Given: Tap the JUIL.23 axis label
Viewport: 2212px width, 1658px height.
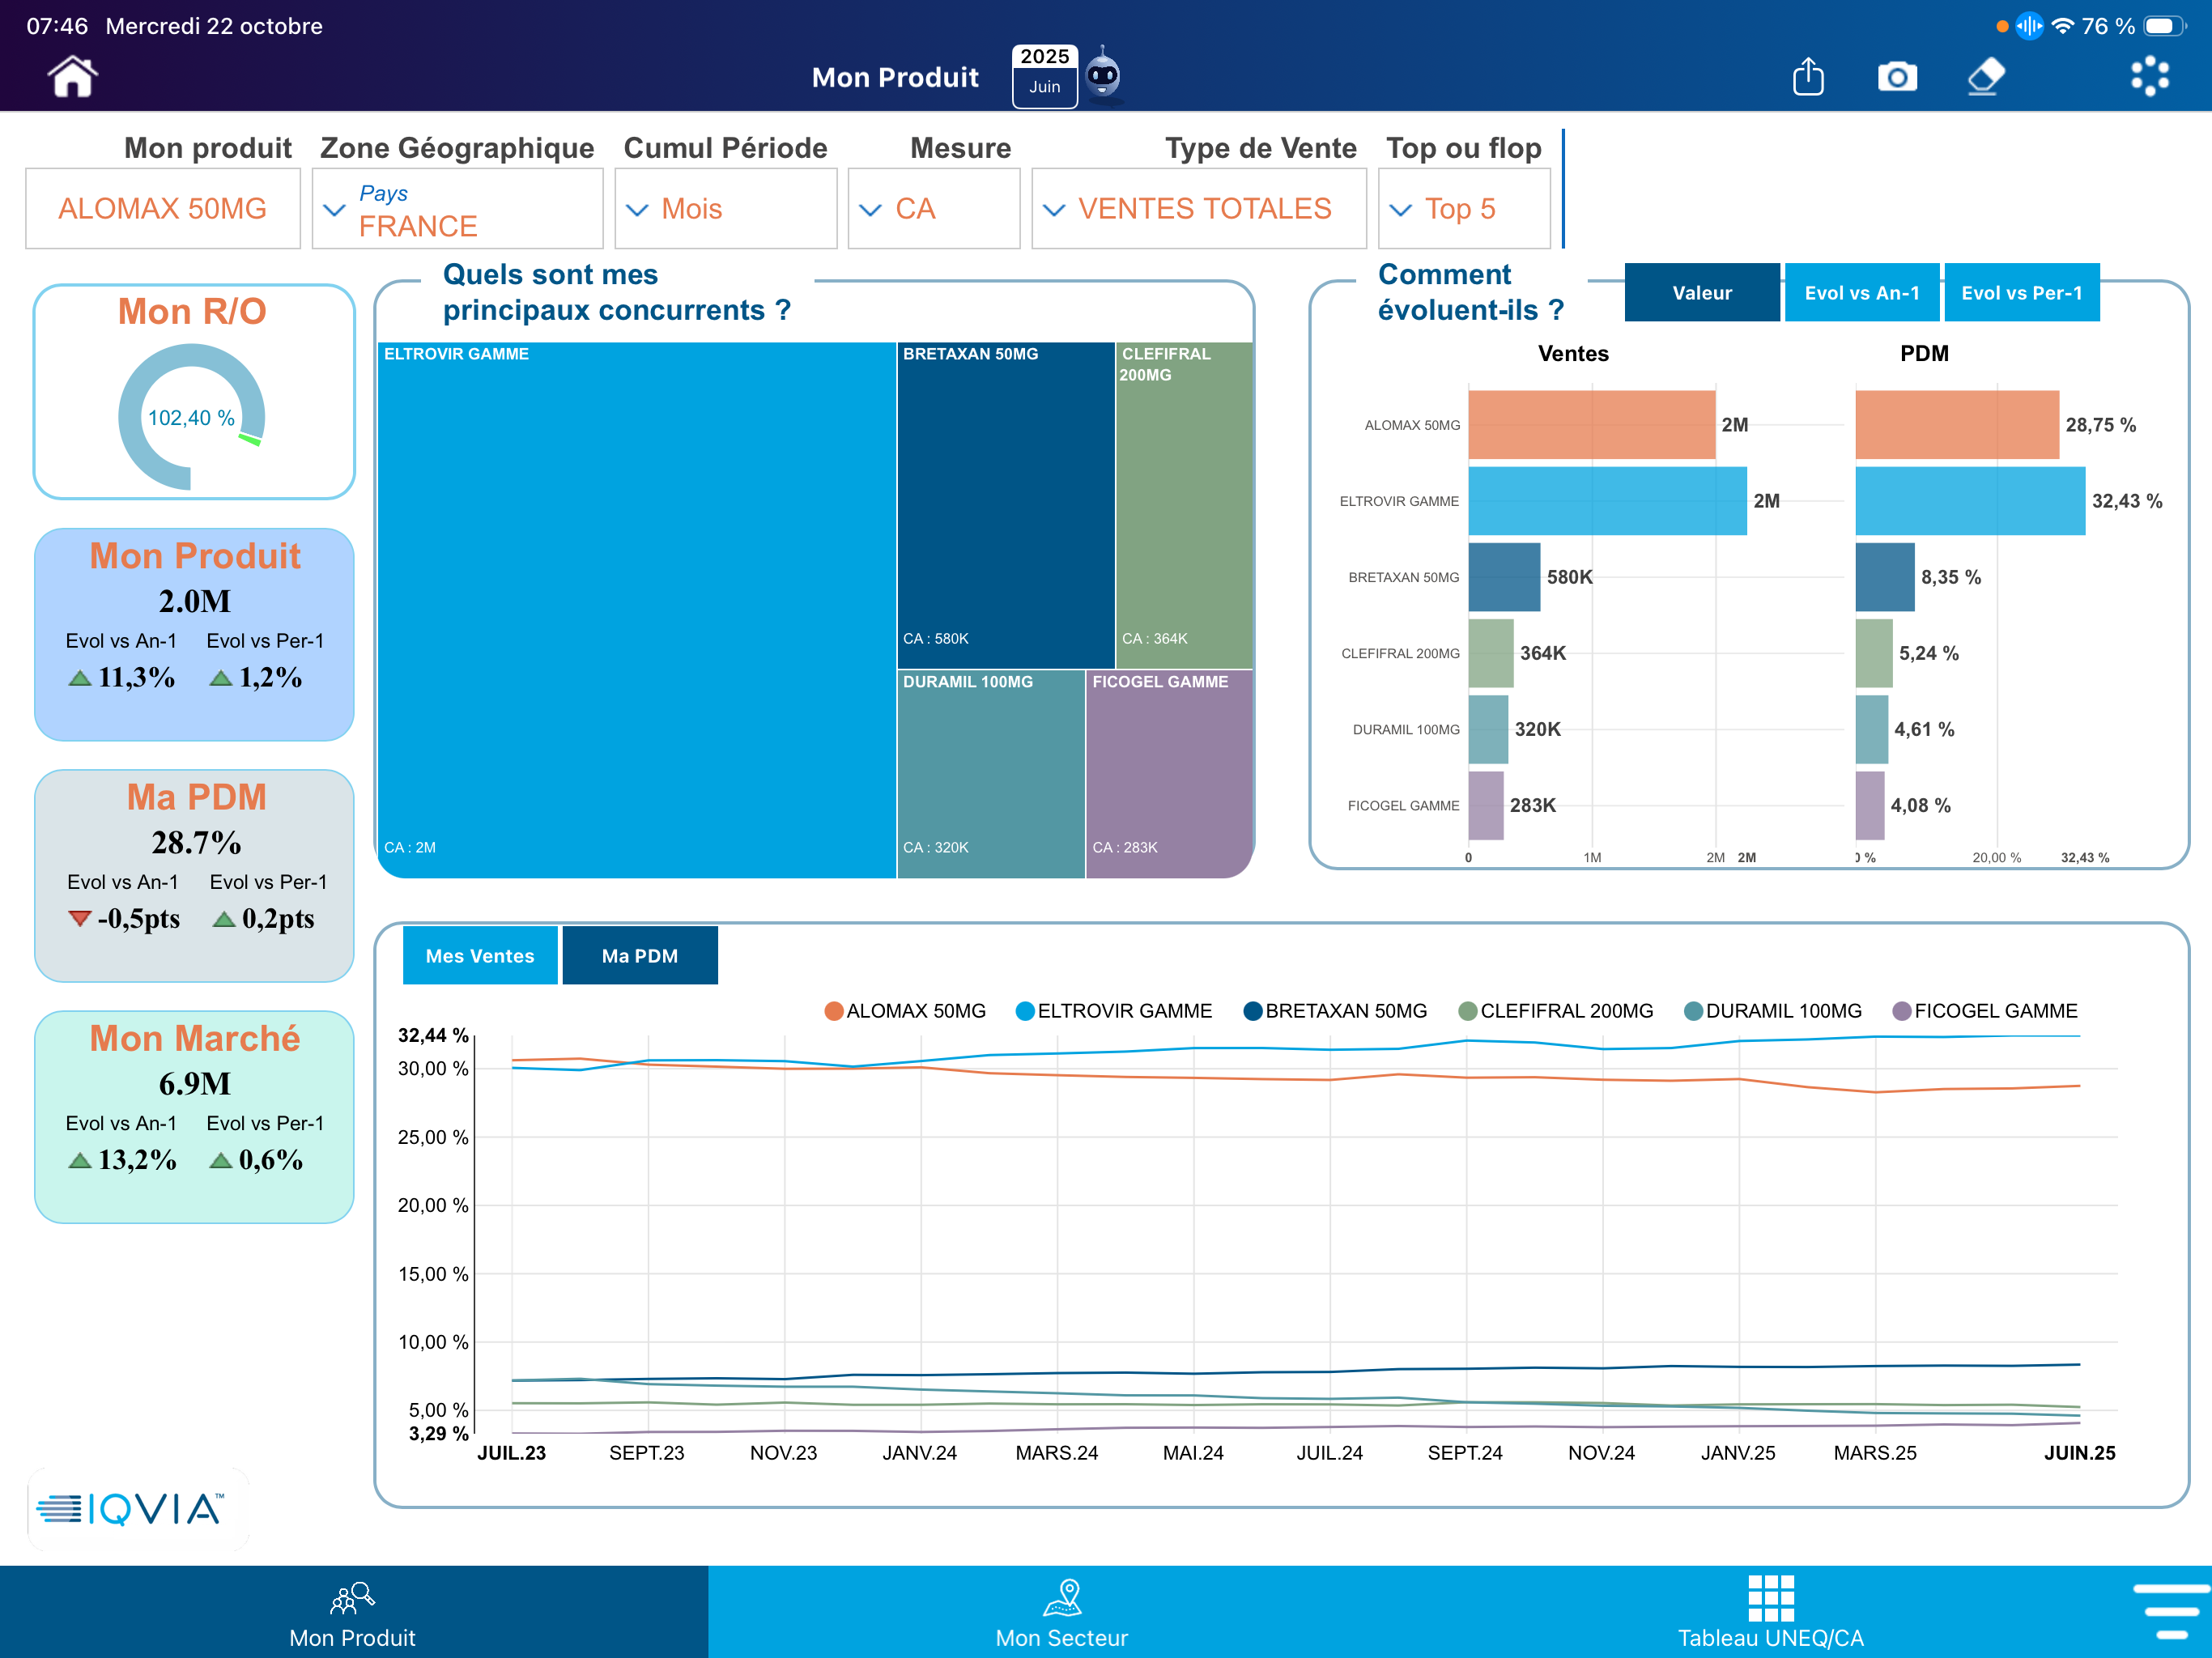Looking at the screenshot, I should coord(511,1453).
